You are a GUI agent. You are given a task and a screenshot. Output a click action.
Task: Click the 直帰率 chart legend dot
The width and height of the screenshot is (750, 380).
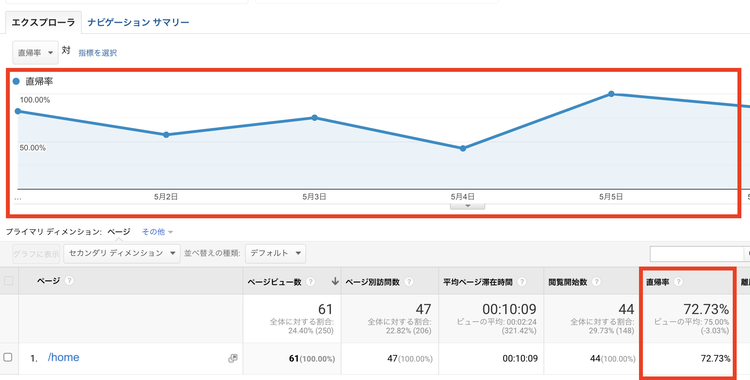click(16, 81)
